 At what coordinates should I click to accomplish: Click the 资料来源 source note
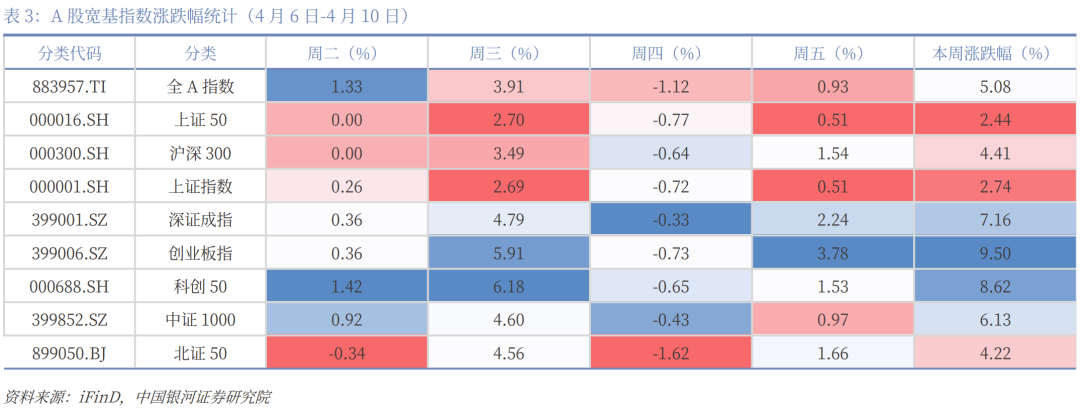tap(137, 397)
